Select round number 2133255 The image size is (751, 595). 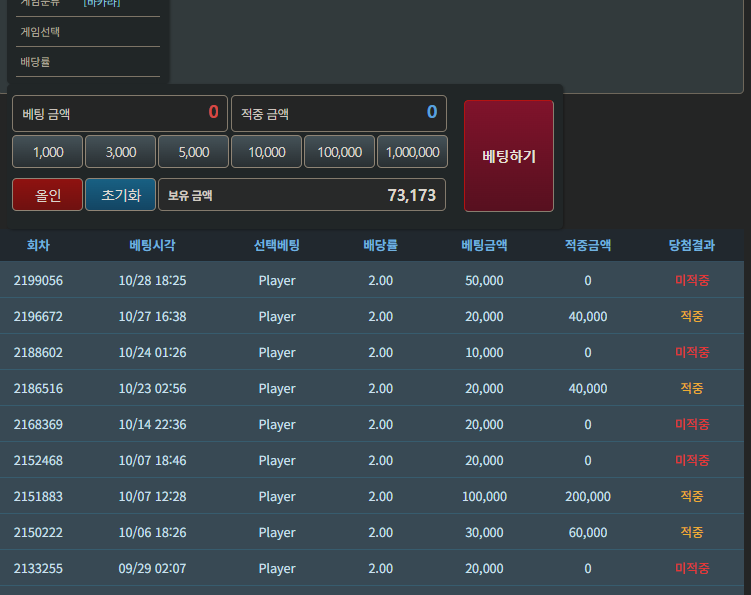38,568
